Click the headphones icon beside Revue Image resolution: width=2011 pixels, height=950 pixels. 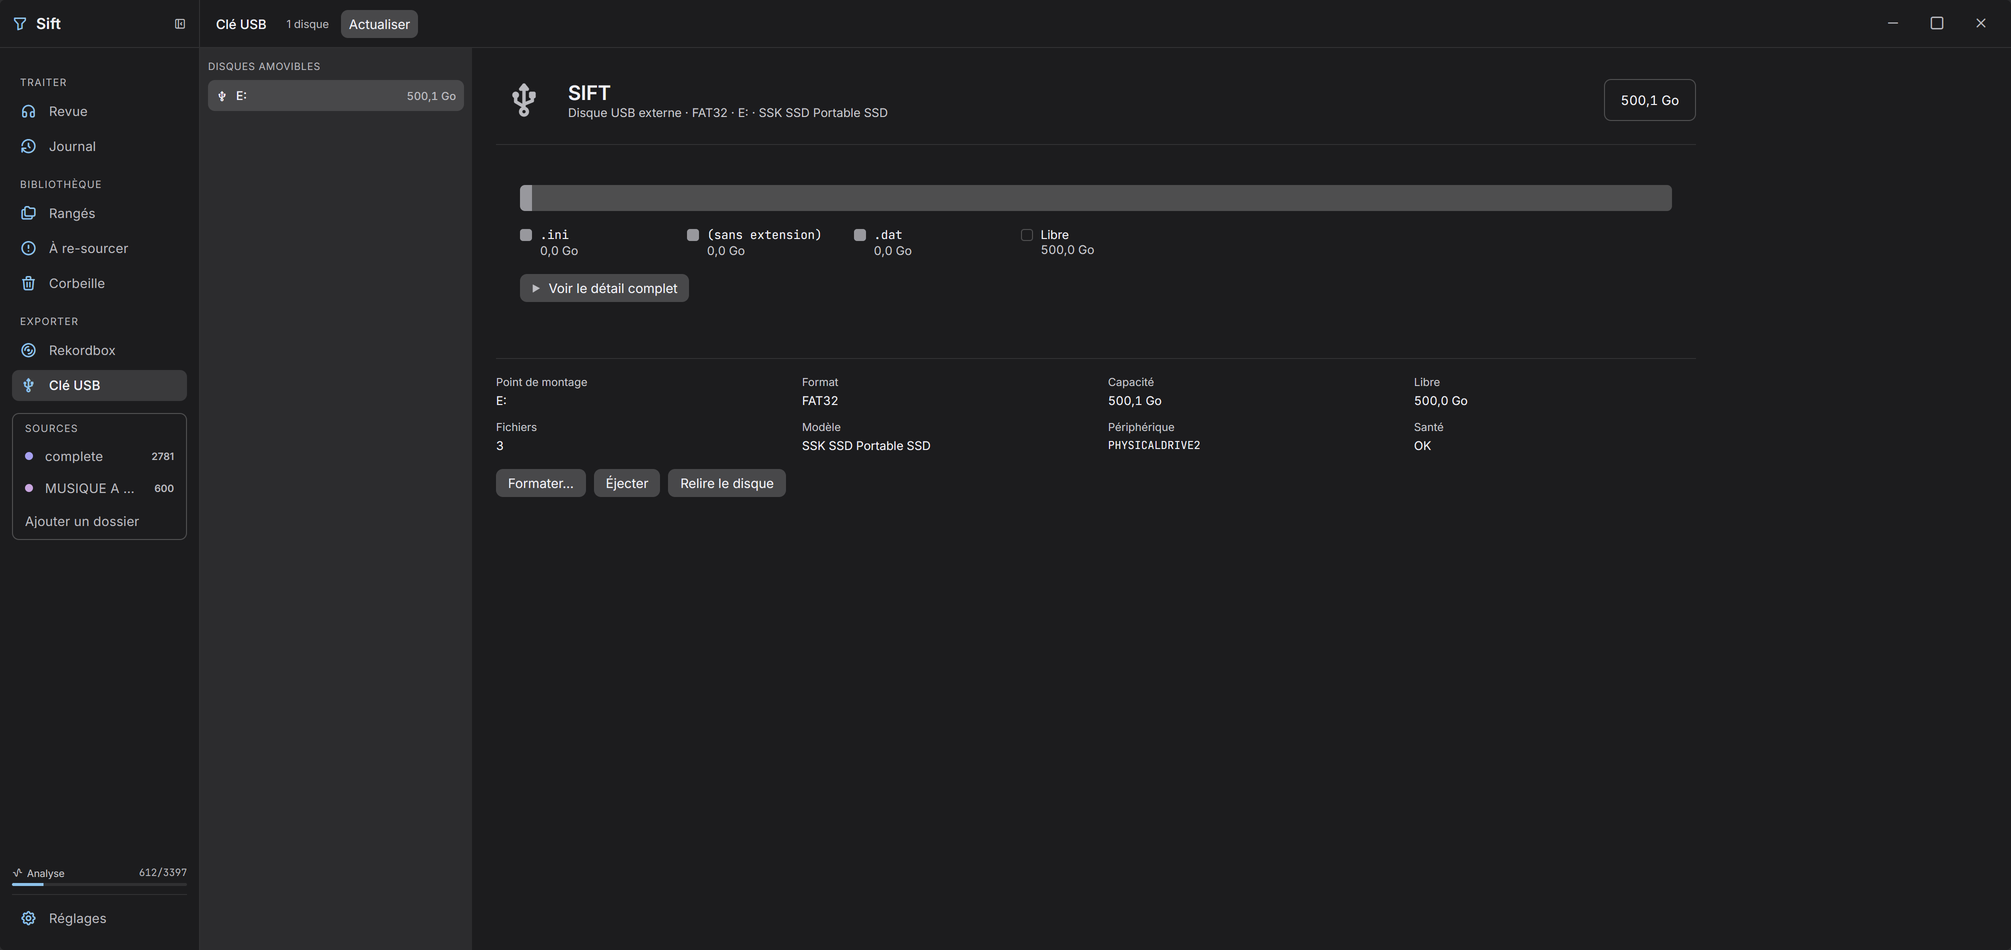(29, 111)
